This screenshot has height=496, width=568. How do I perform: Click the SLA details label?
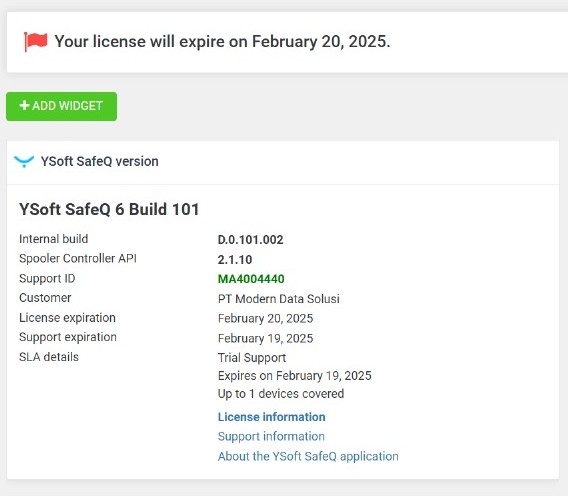[x=49, y=357]
